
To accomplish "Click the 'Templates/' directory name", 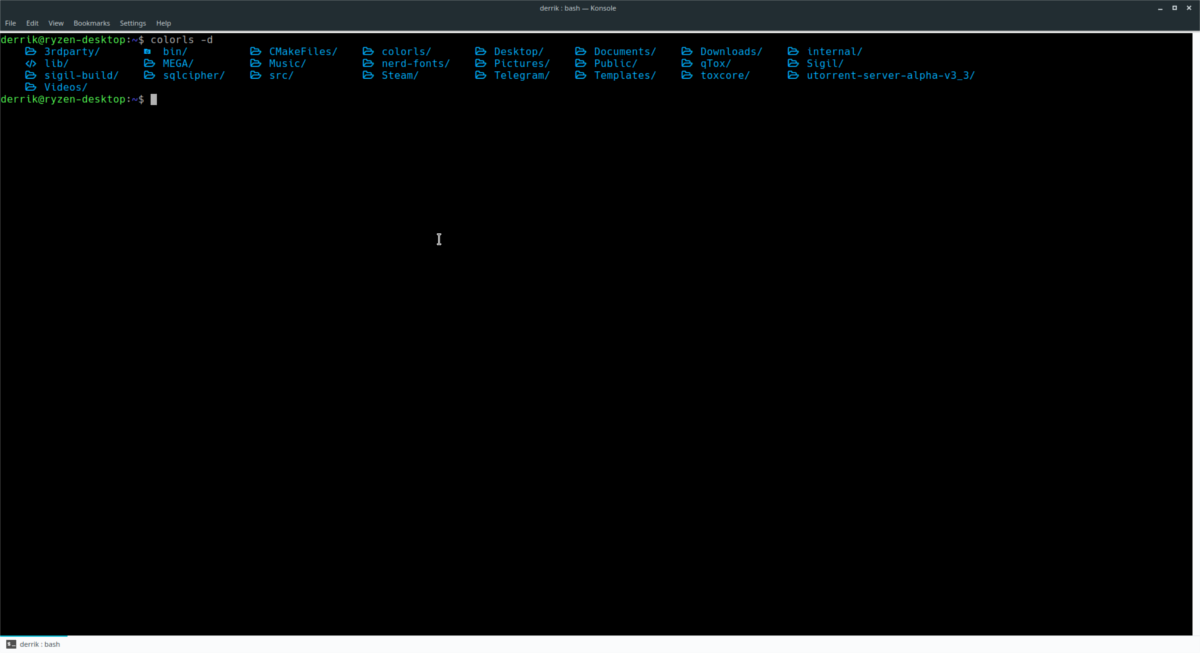I will click(x=625, y=76).
